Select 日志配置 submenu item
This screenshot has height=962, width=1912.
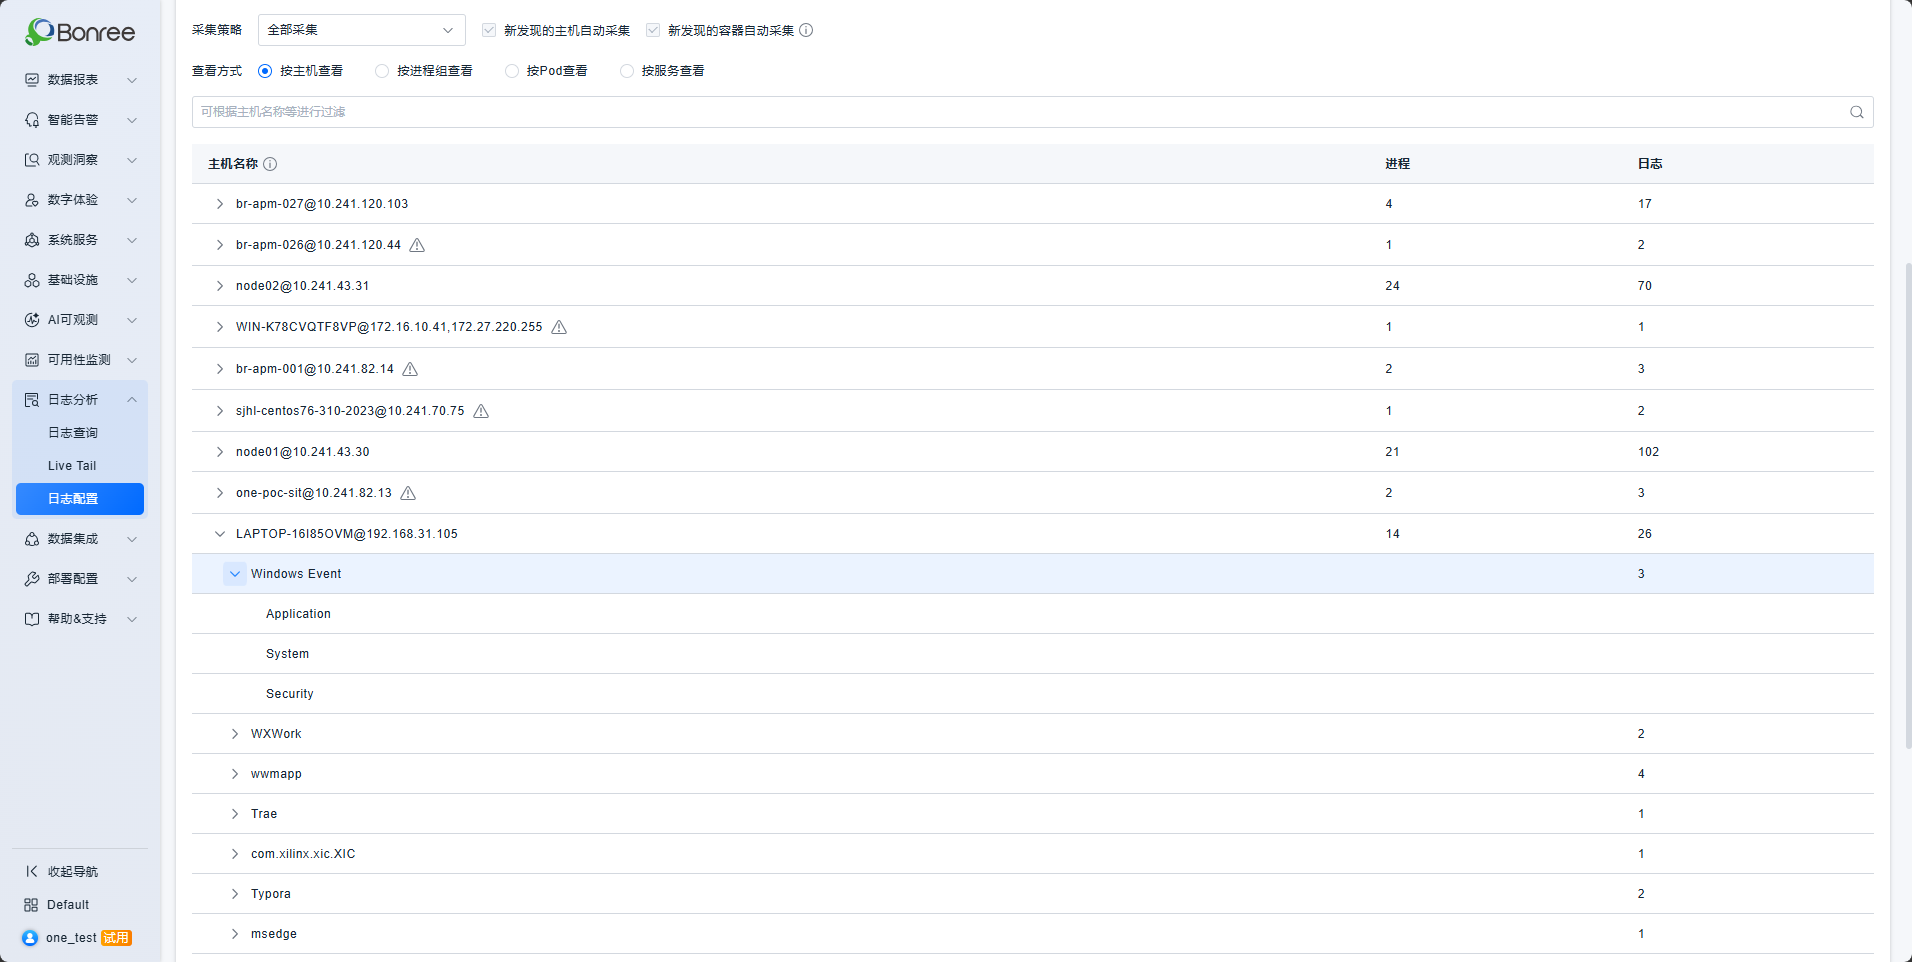[80, 499]
